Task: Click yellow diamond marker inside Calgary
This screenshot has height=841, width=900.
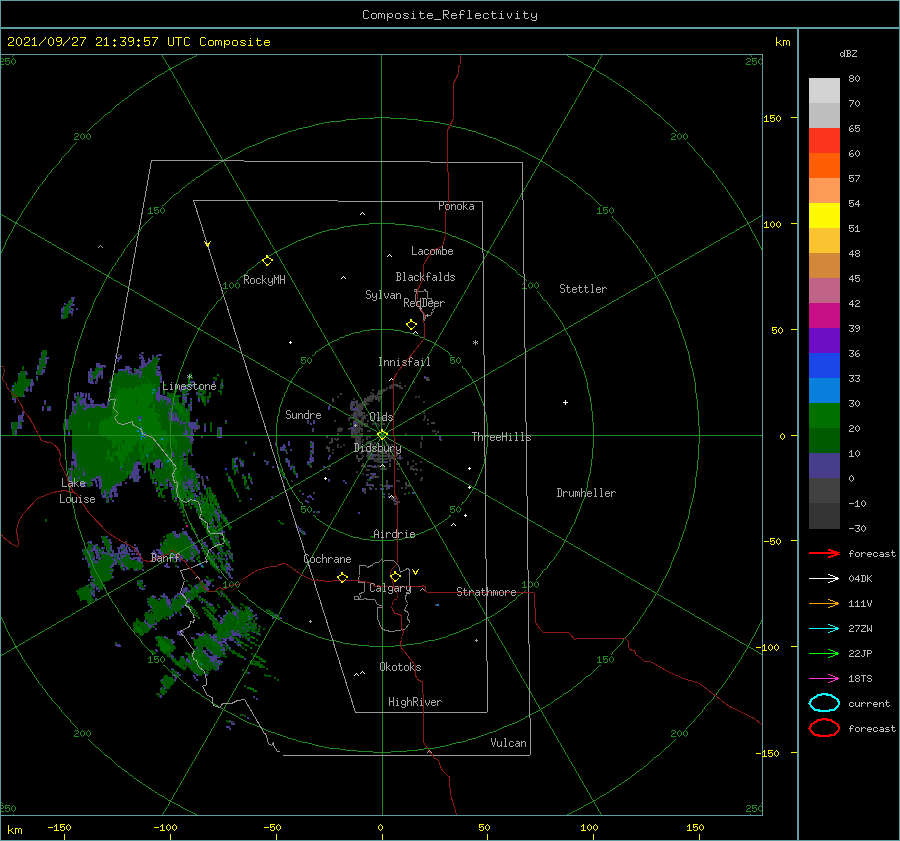Action: click(395, 576)
